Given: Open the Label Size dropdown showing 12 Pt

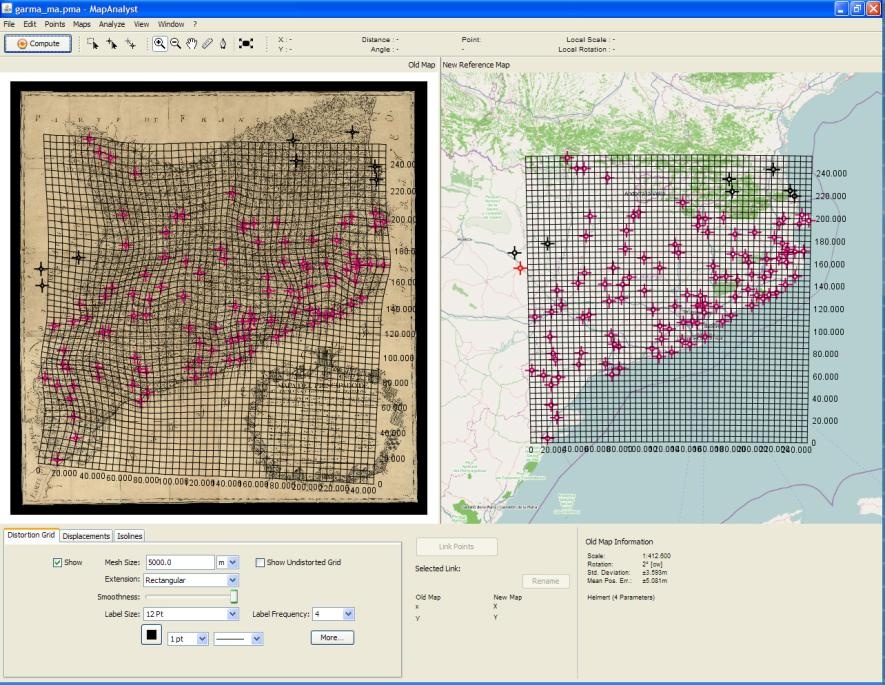Looking at the screenshot, I should click(191, 614).
